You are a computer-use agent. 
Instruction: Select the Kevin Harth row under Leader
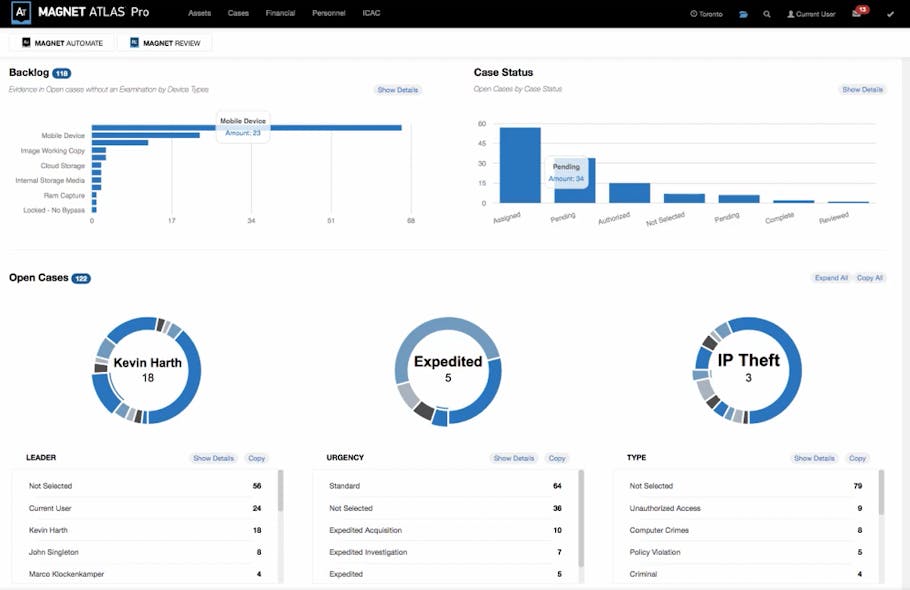140,530
